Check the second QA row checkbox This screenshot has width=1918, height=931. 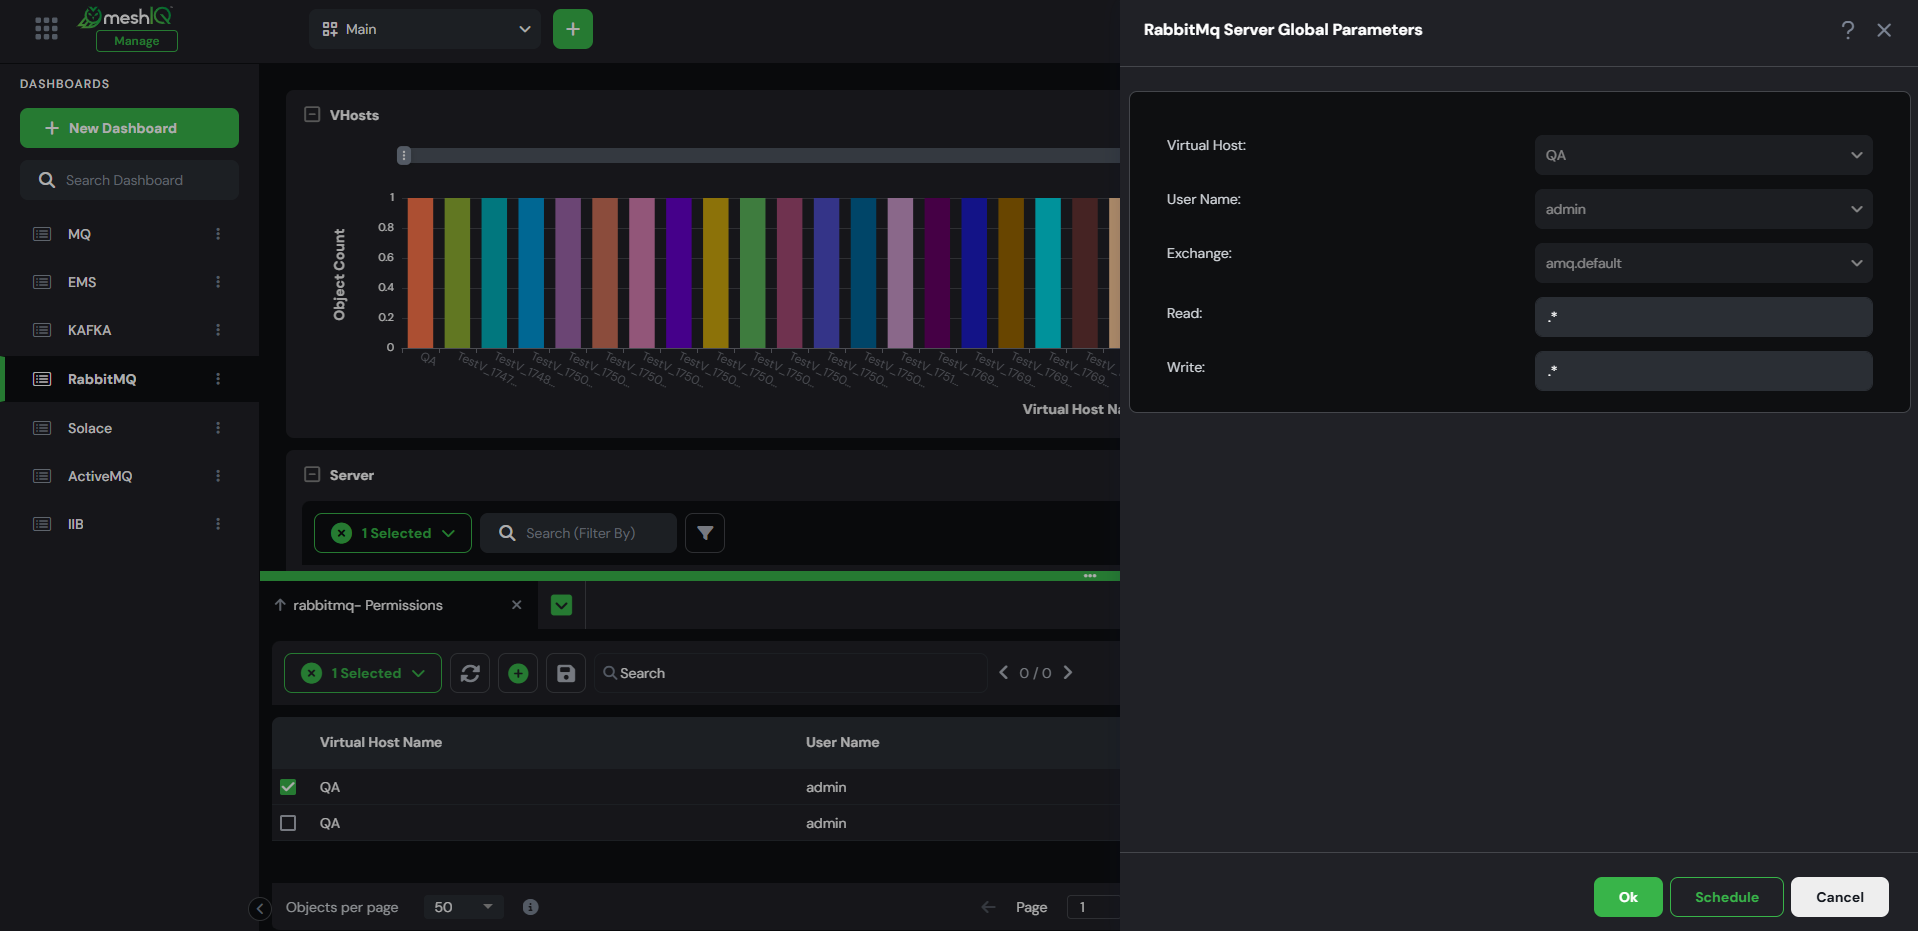coord(288,823)
